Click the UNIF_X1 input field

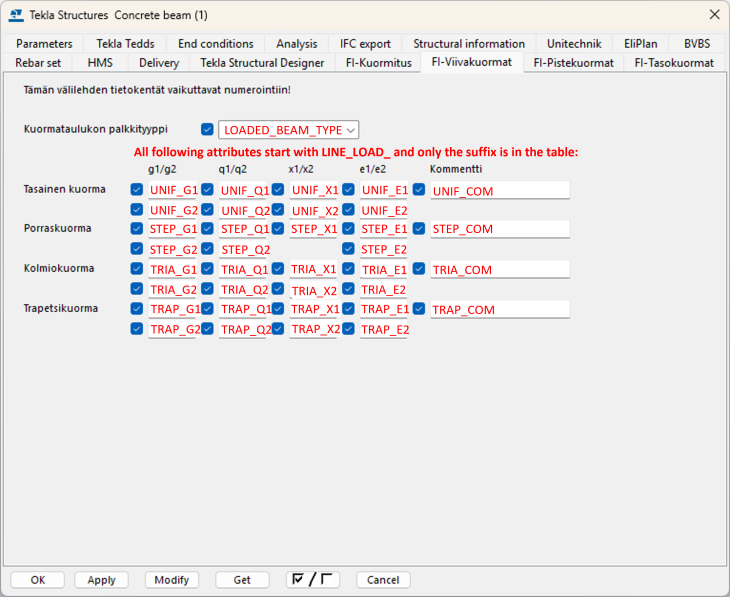click(x=314, y=190)
